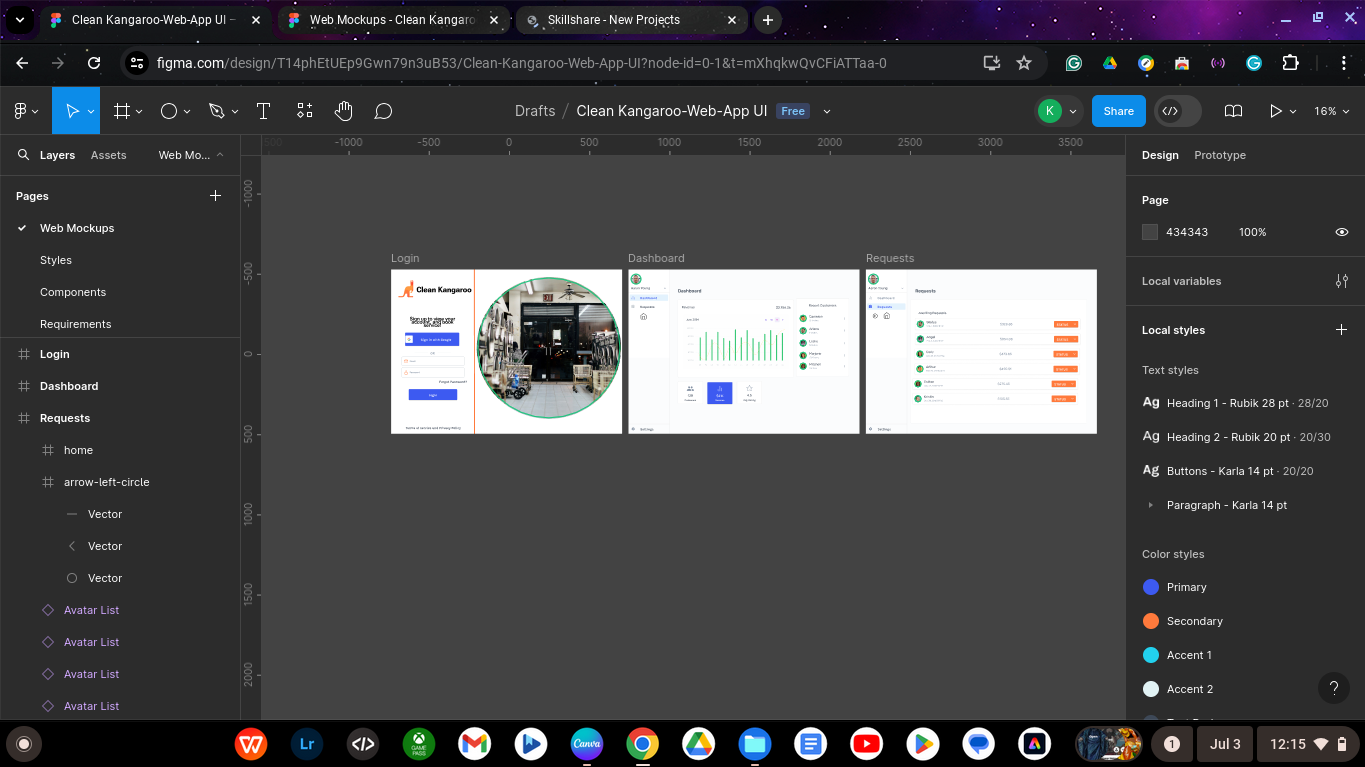This screenshot has height=767, width=1365.
Task: Select the Styles page
Action: click(x=56, y=260)
